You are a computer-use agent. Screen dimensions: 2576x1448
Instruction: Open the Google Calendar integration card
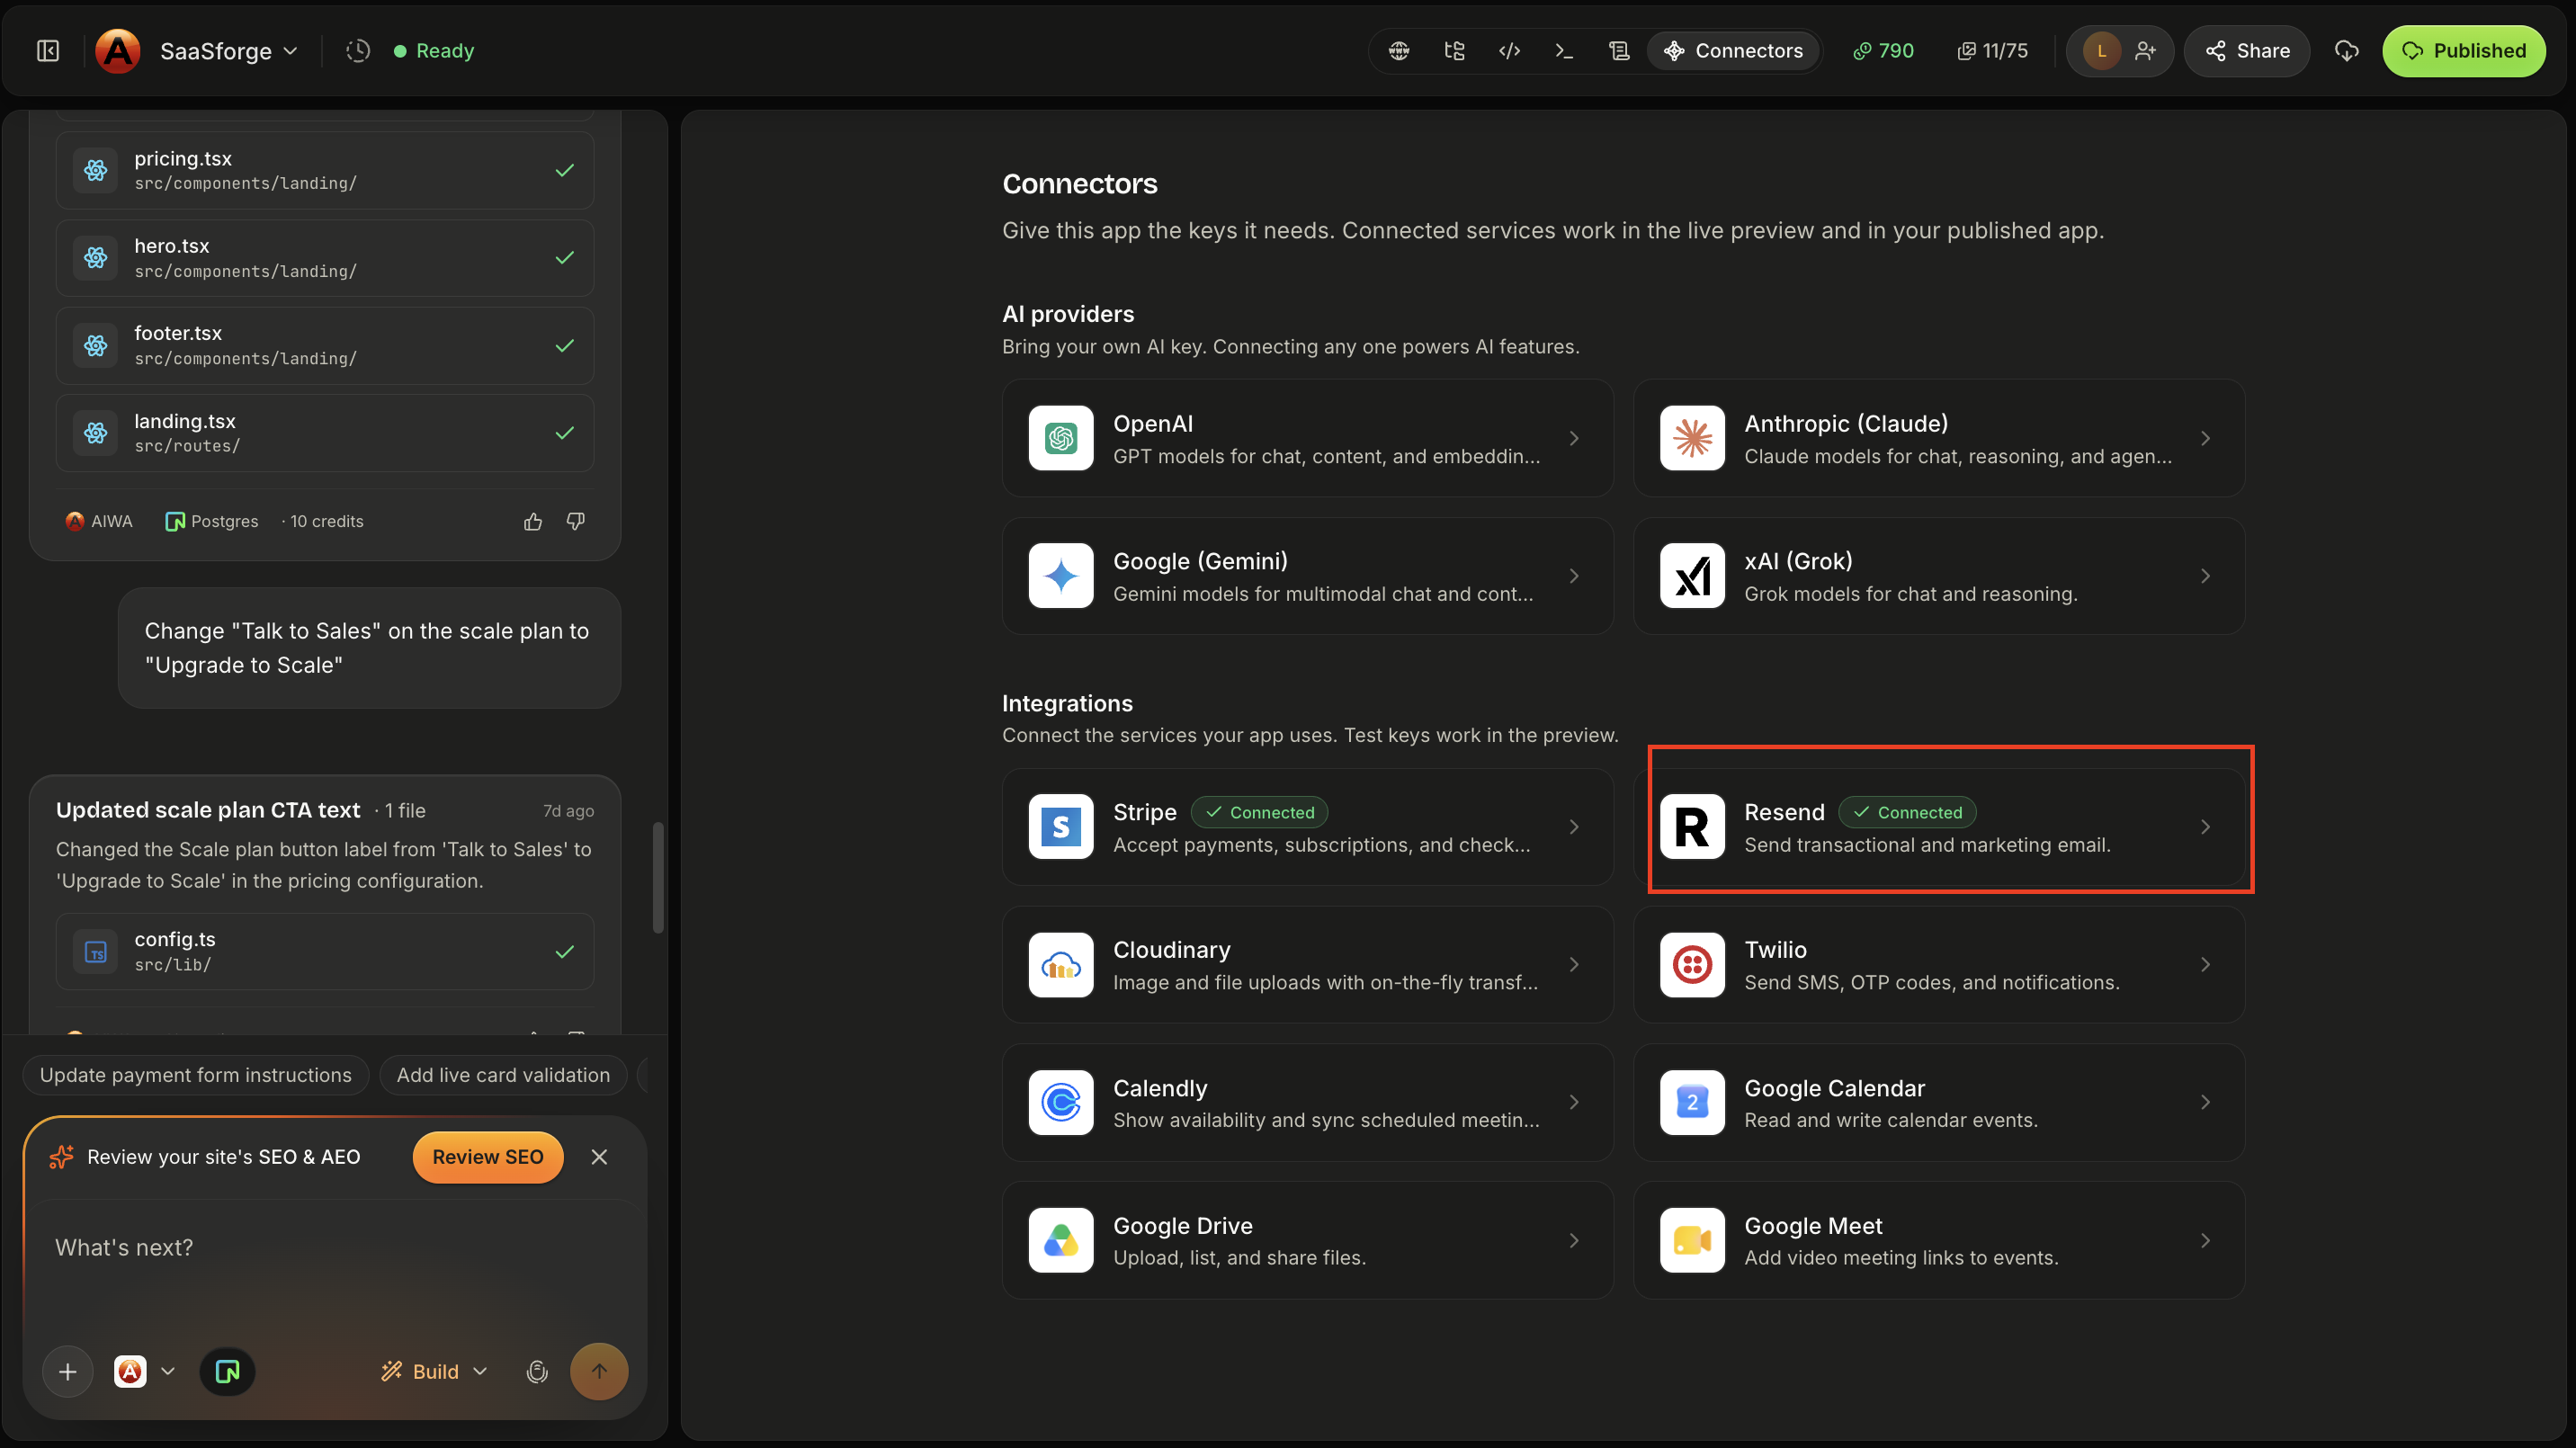(1938, 1103)
